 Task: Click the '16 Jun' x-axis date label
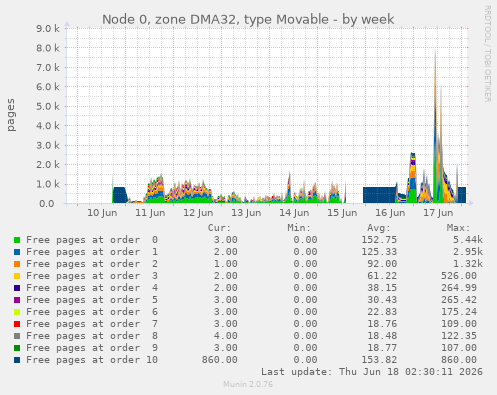pos(390,213)
